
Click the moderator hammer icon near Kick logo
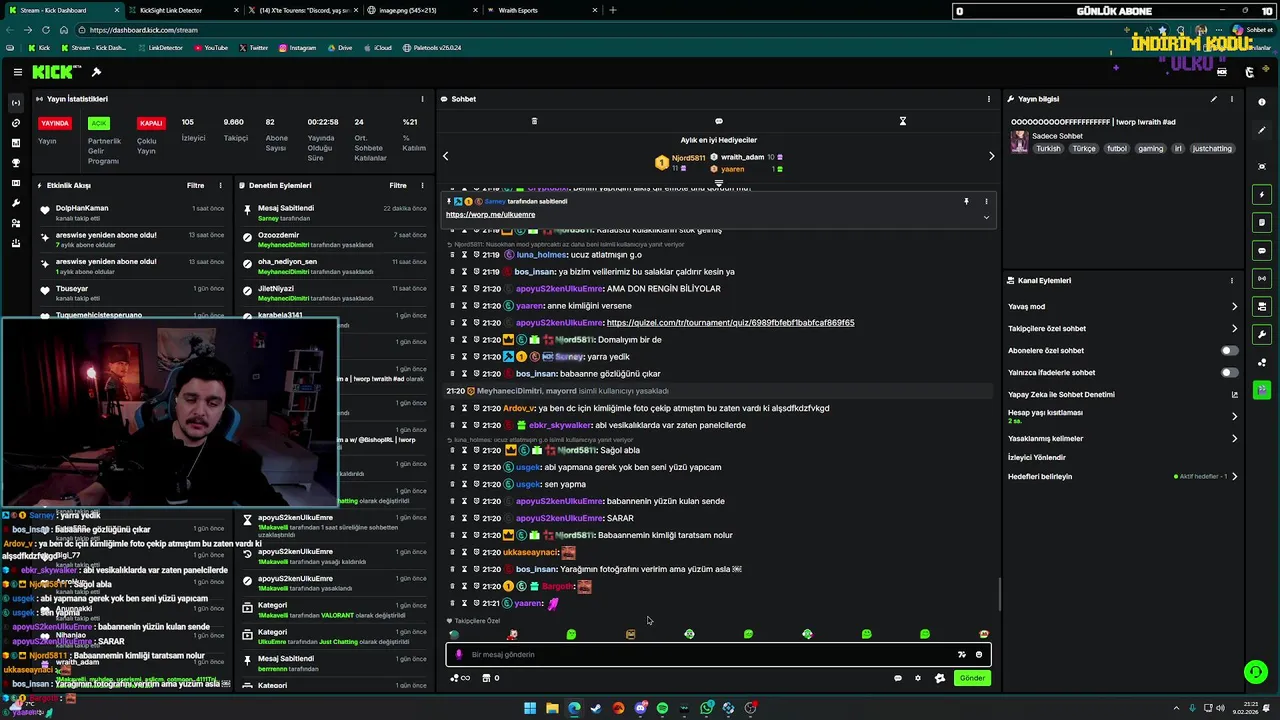coord(96,72)
